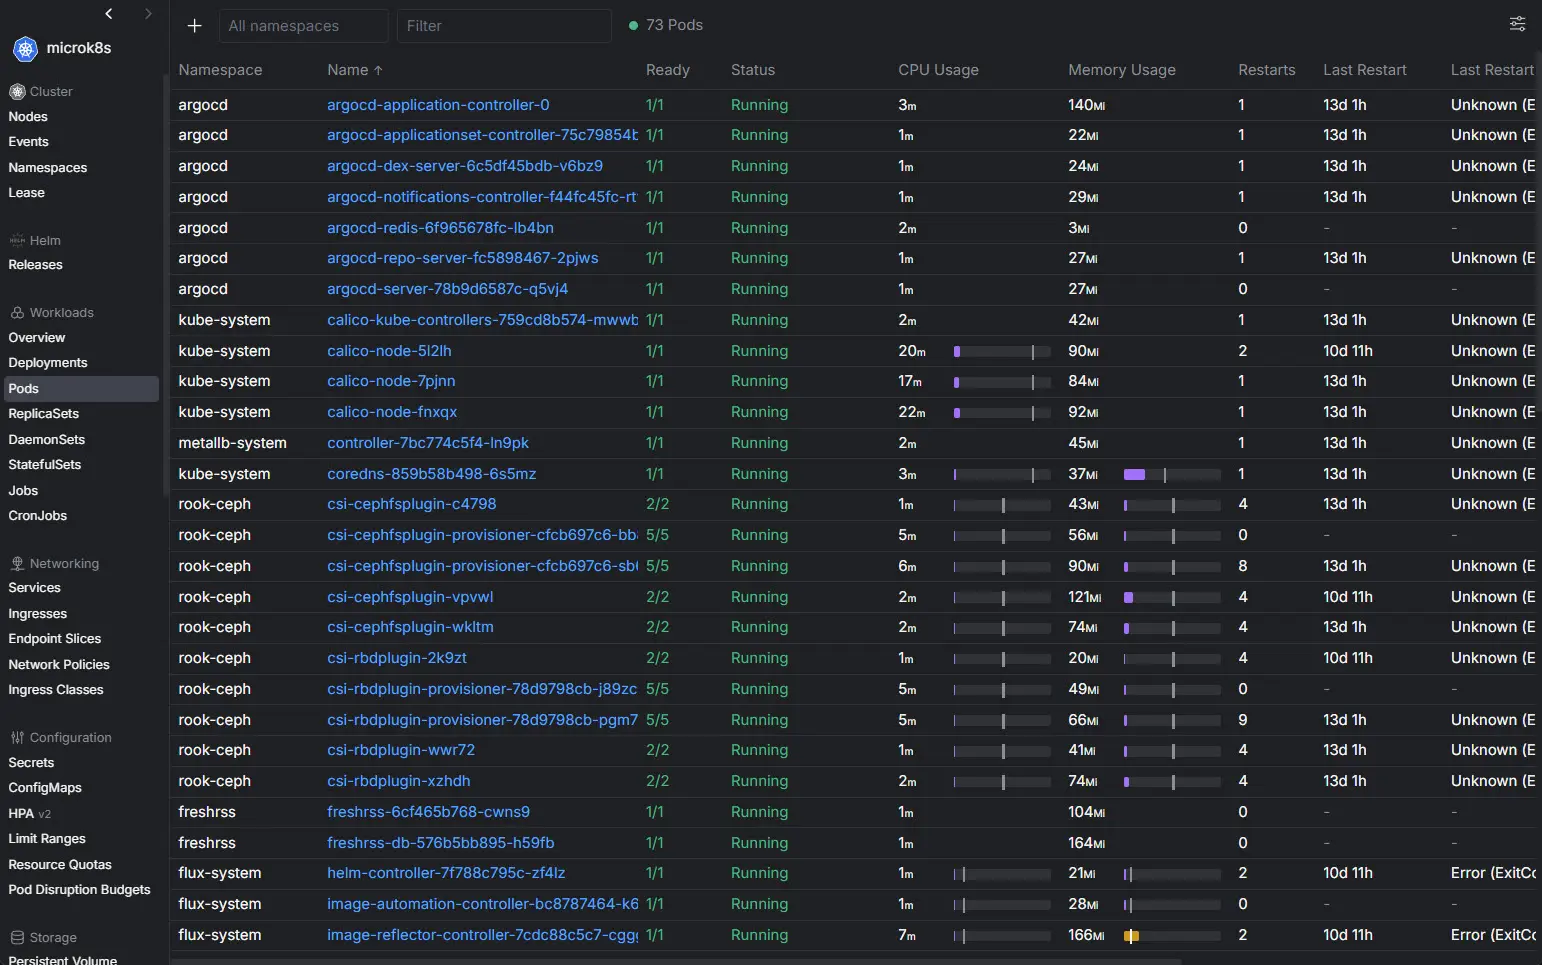Click the Cluster section wheel icon
Screen dimensions: 1542x965
tap(17, 92)
